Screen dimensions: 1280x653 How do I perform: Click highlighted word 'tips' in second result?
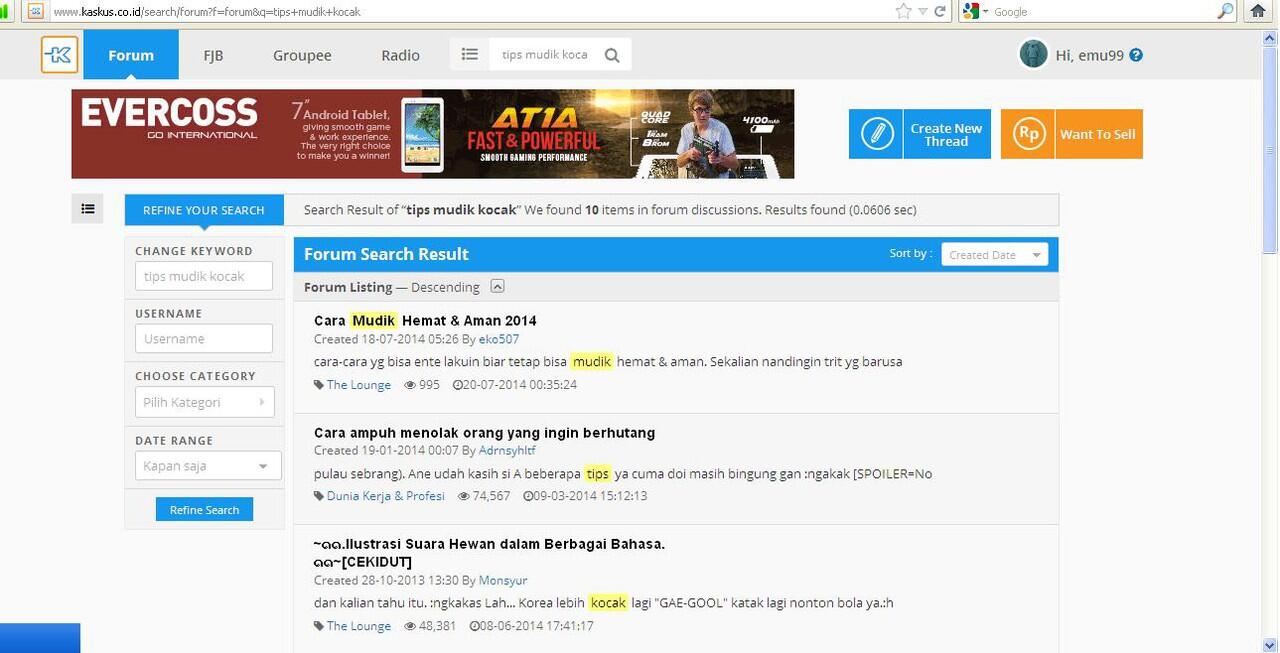[598, 474]
